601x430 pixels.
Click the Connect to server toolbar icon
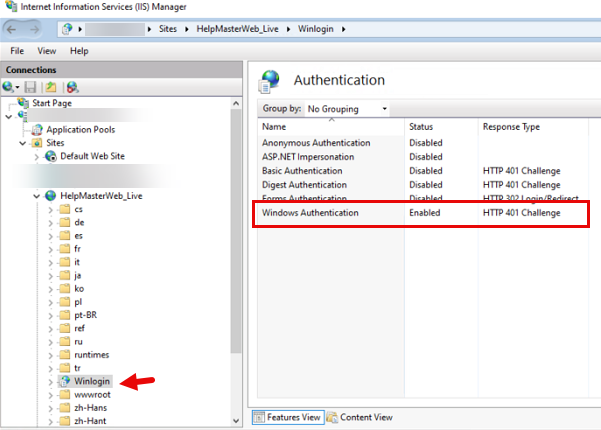(8, 87)
